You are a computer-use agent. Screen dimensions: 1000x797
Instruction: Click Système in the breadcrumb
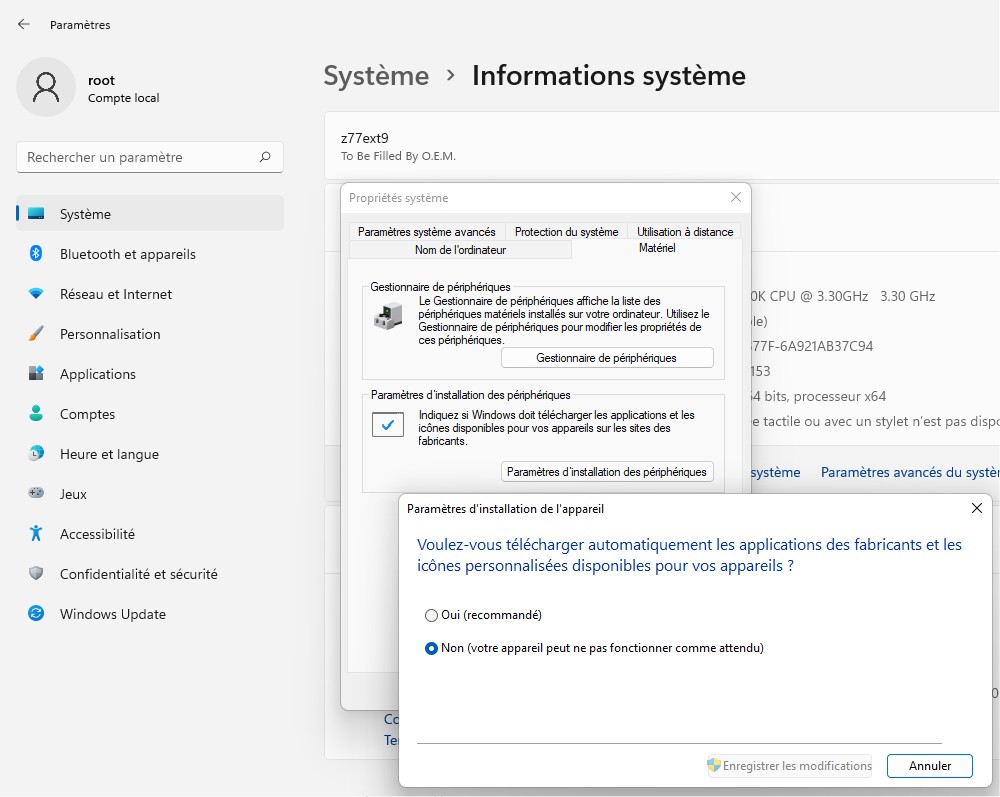point(376,76)
